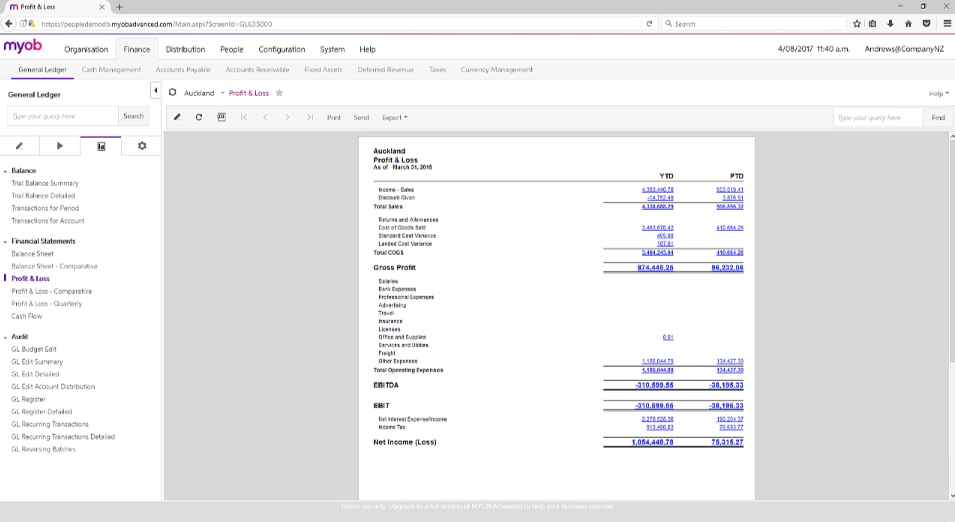Open the Export dropdown

pos(394,117)
